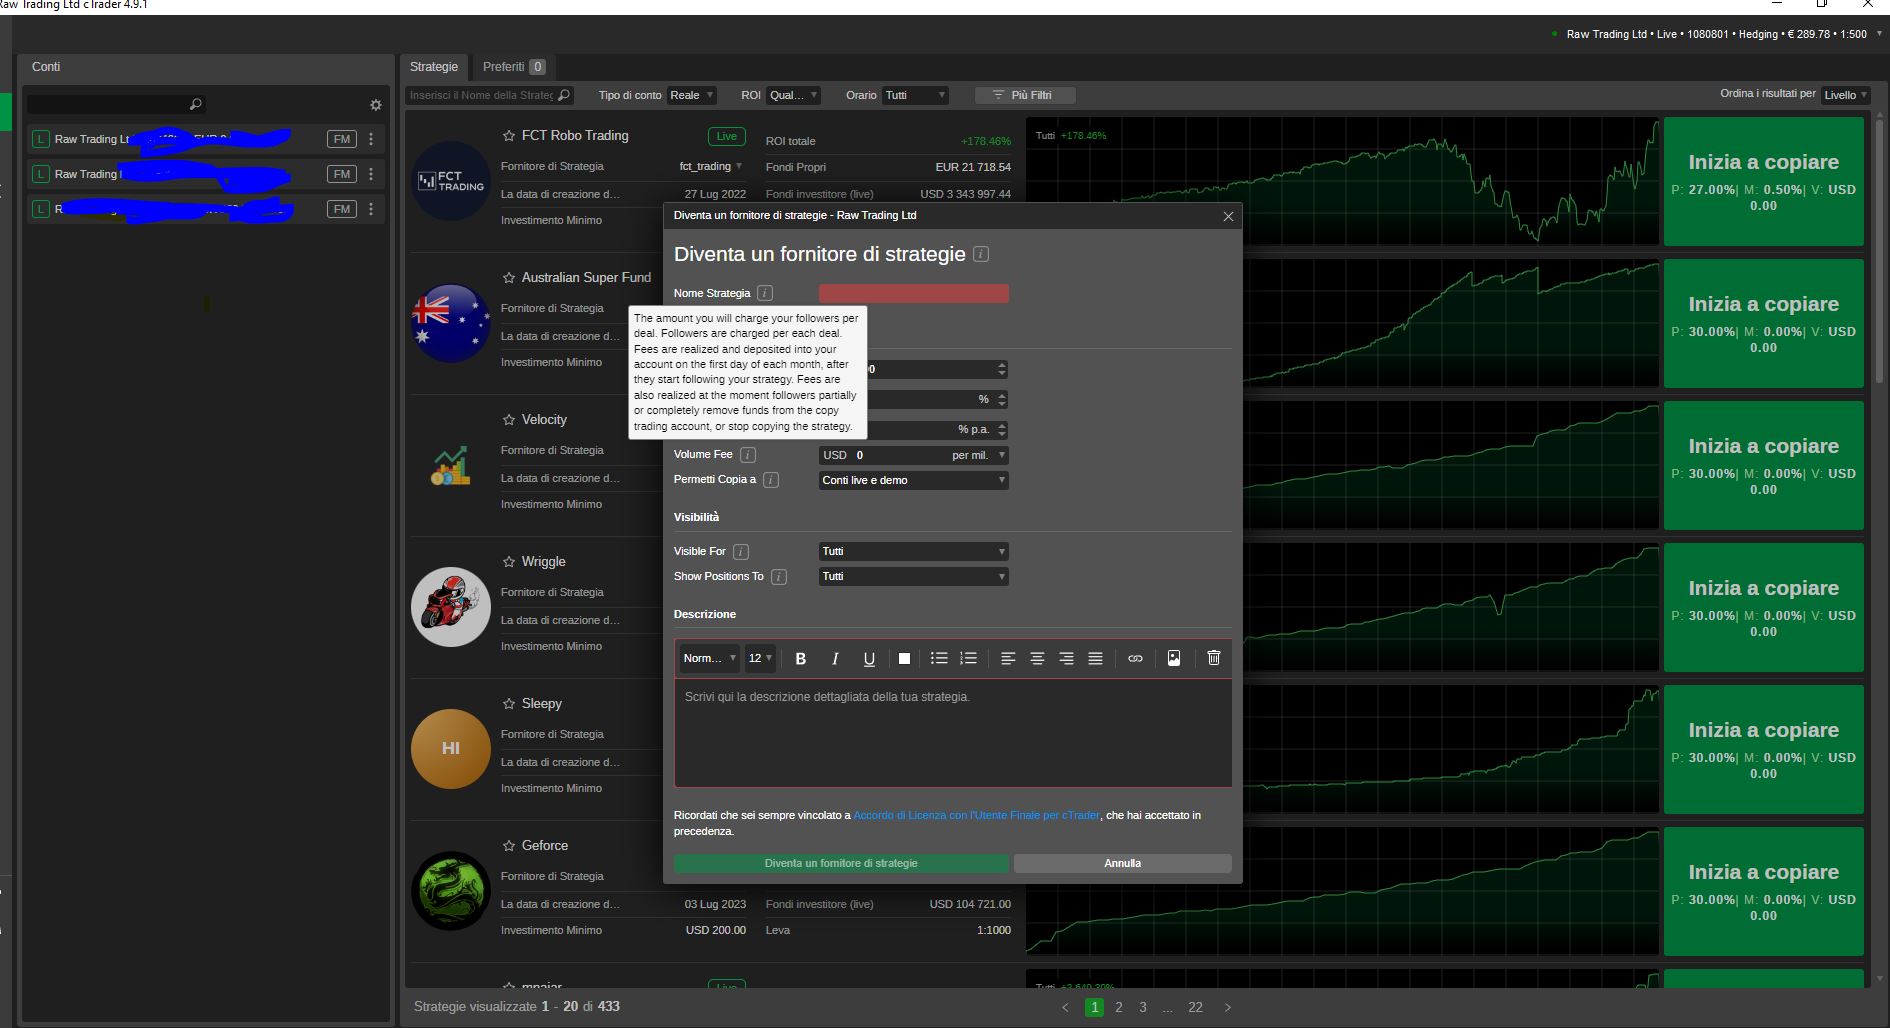The width and height of the screenshot is (1890, 1028).
Task: Click search magnifier in strategy name filter
Action: point(563,95)
